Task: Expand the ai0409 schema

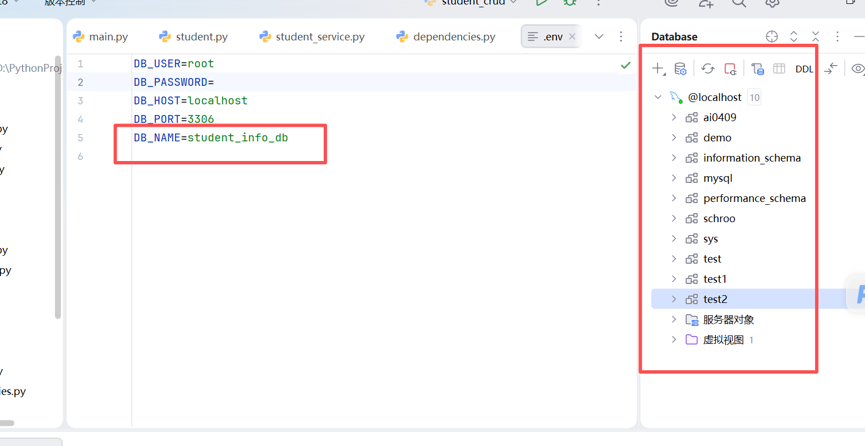Action: point(674,117)
